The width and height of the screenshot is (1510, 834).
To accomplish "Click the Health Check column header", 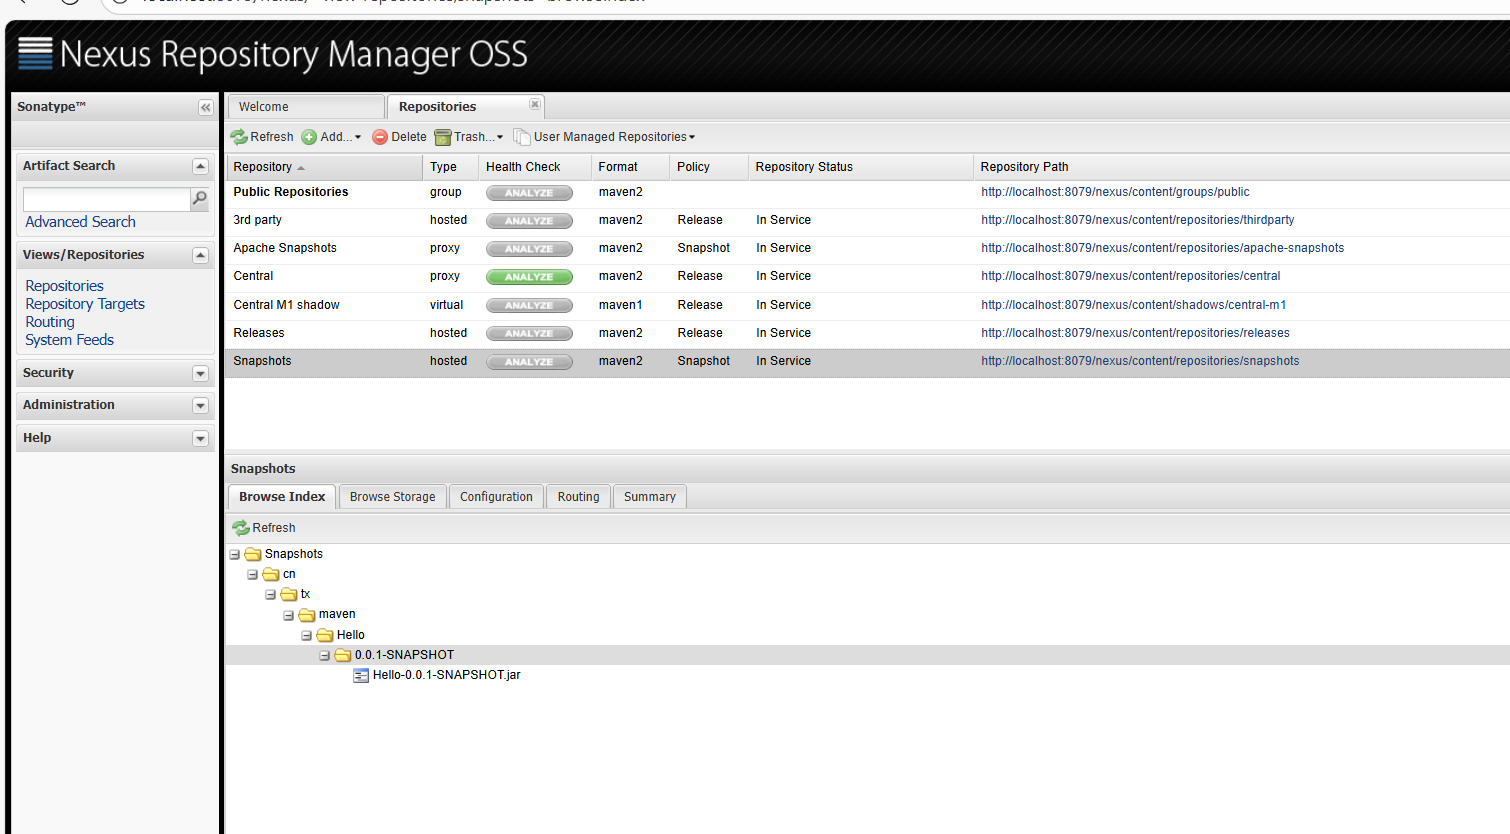I will coord(534,167).
